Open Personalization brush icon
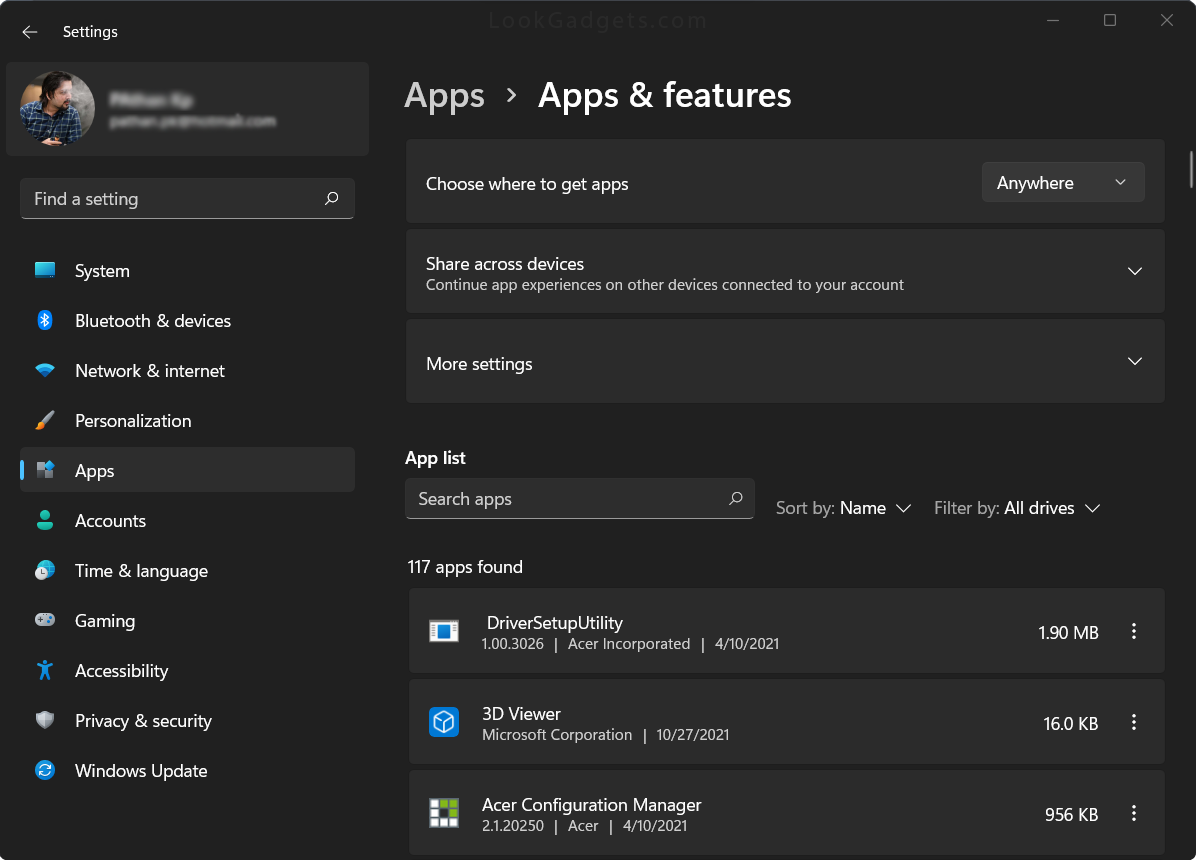Viewport: 1196px width, 860px height. (45, 420)
